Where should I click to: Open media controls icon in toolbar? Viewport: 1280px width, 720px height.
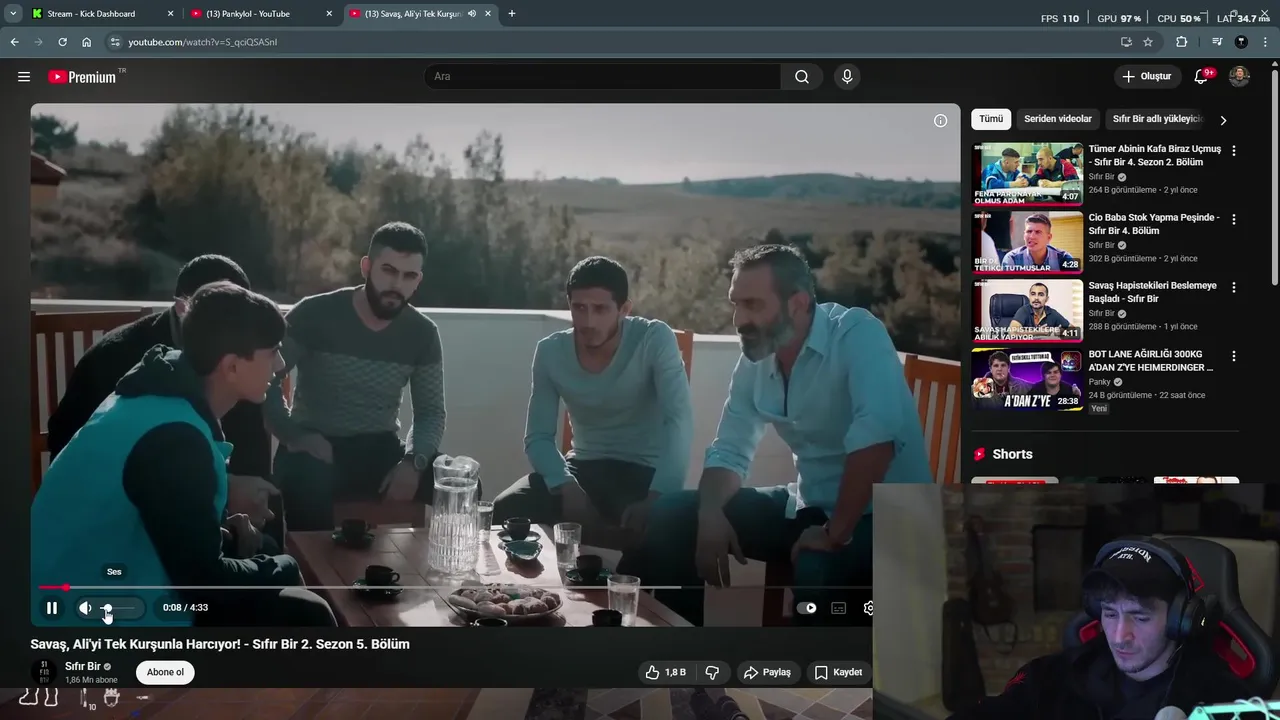coord(1217,42)
